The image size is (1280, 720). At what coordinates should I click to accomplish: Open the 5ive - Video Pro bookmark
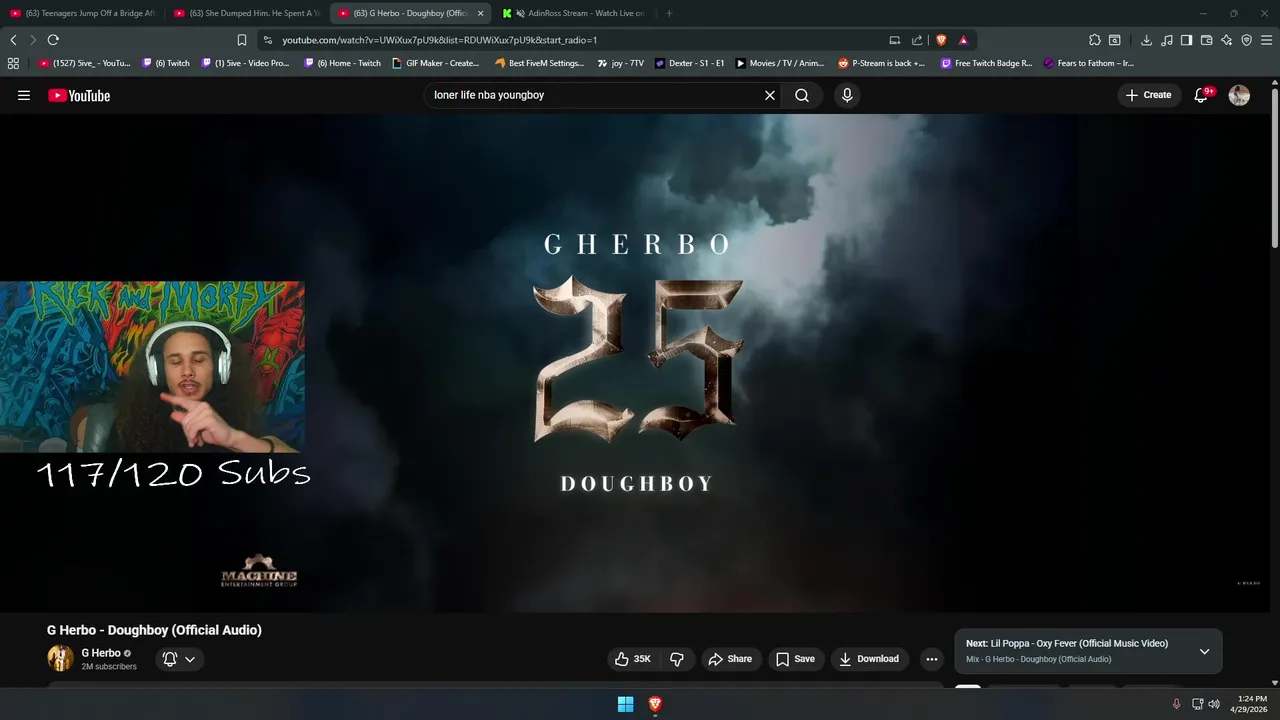[245, 63]
